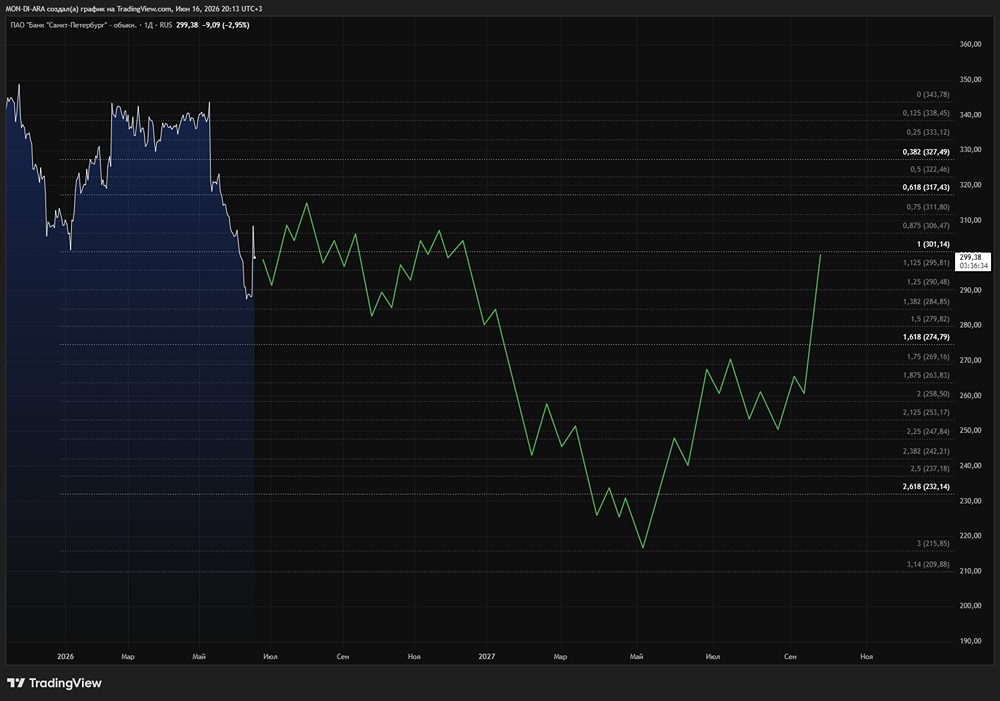Click the 250,00 price axis label
The width and height of the screenshot is (1000, 701).
pyautogui.click(x=970, y=431)
